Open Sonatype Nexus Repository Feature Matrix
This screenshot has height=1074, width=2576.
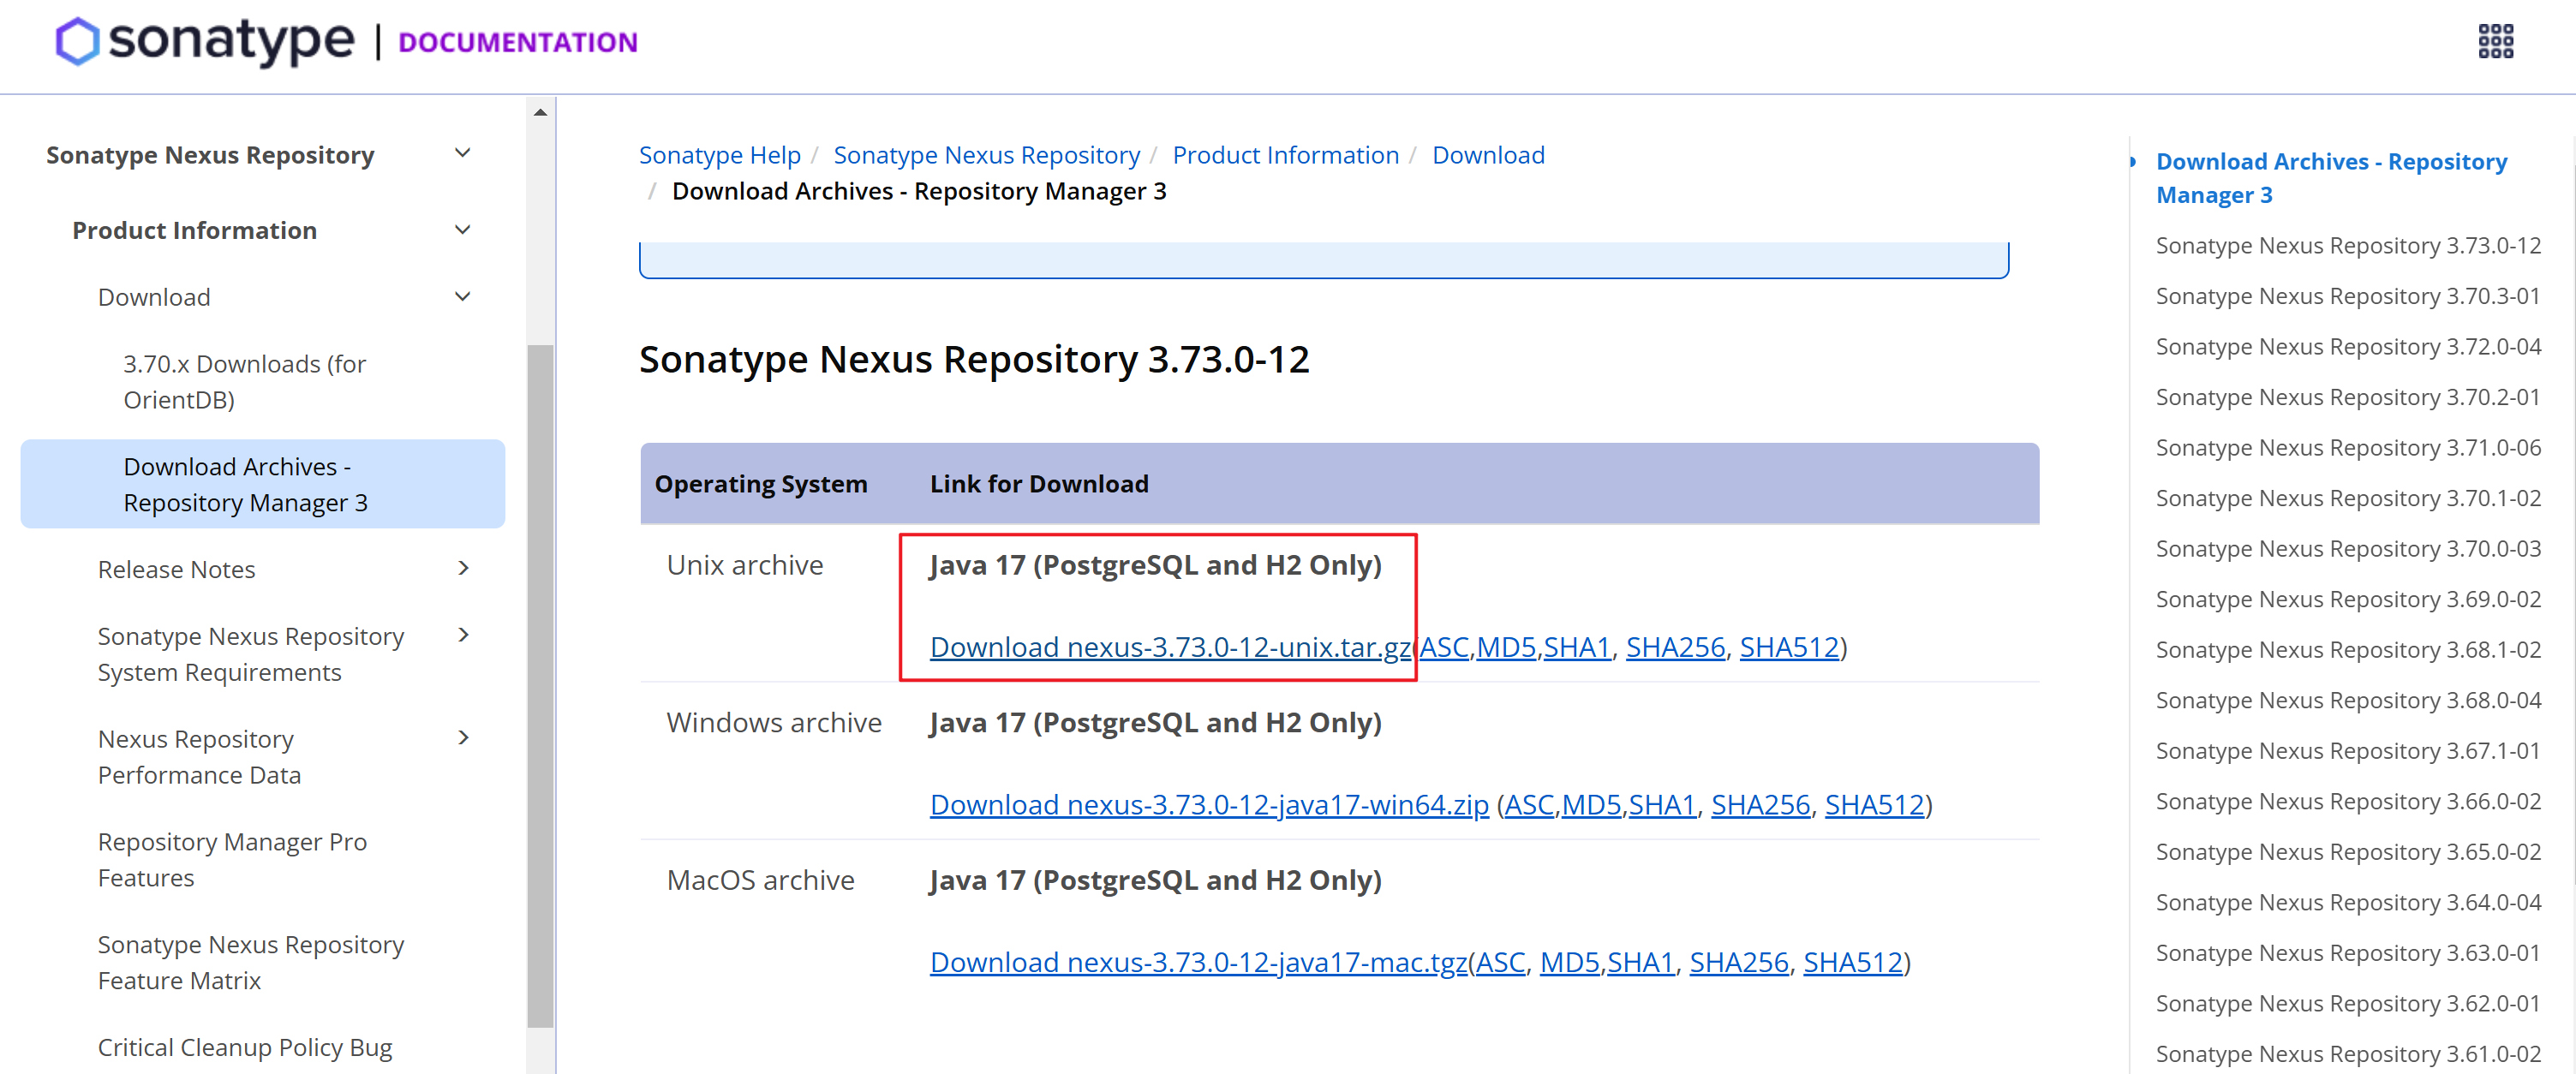click(251, 963)
